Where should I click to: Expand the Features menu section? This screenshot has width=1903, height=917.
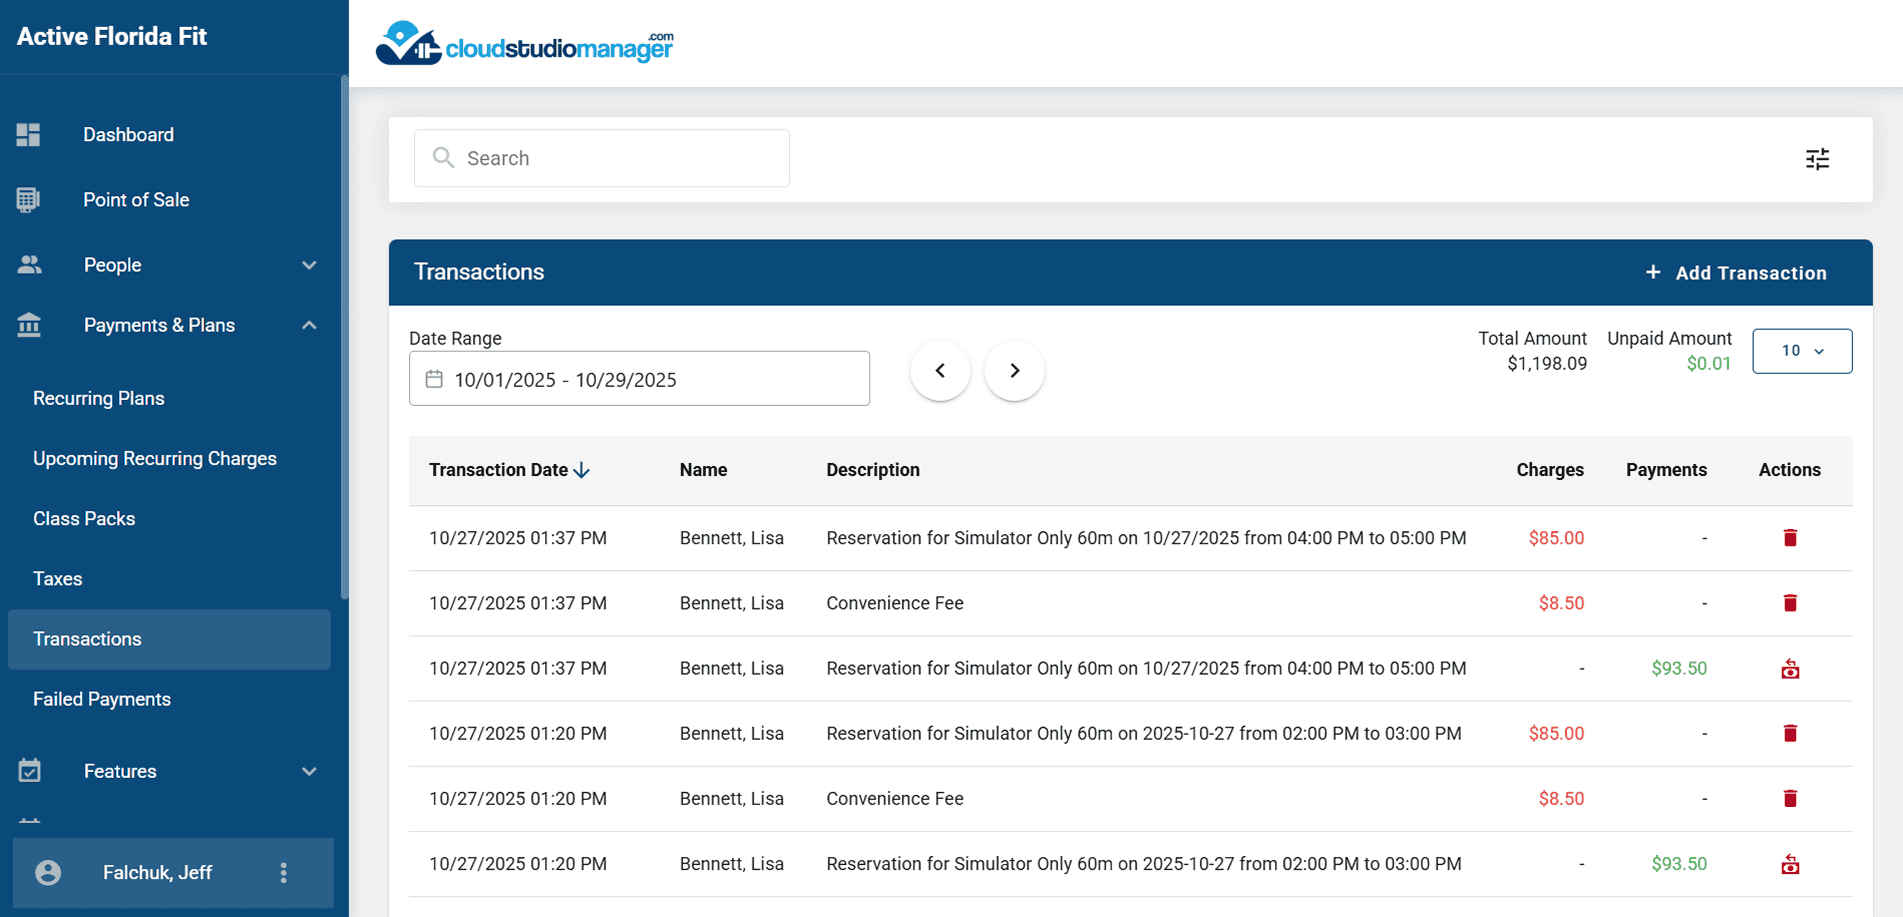(309, 771)
